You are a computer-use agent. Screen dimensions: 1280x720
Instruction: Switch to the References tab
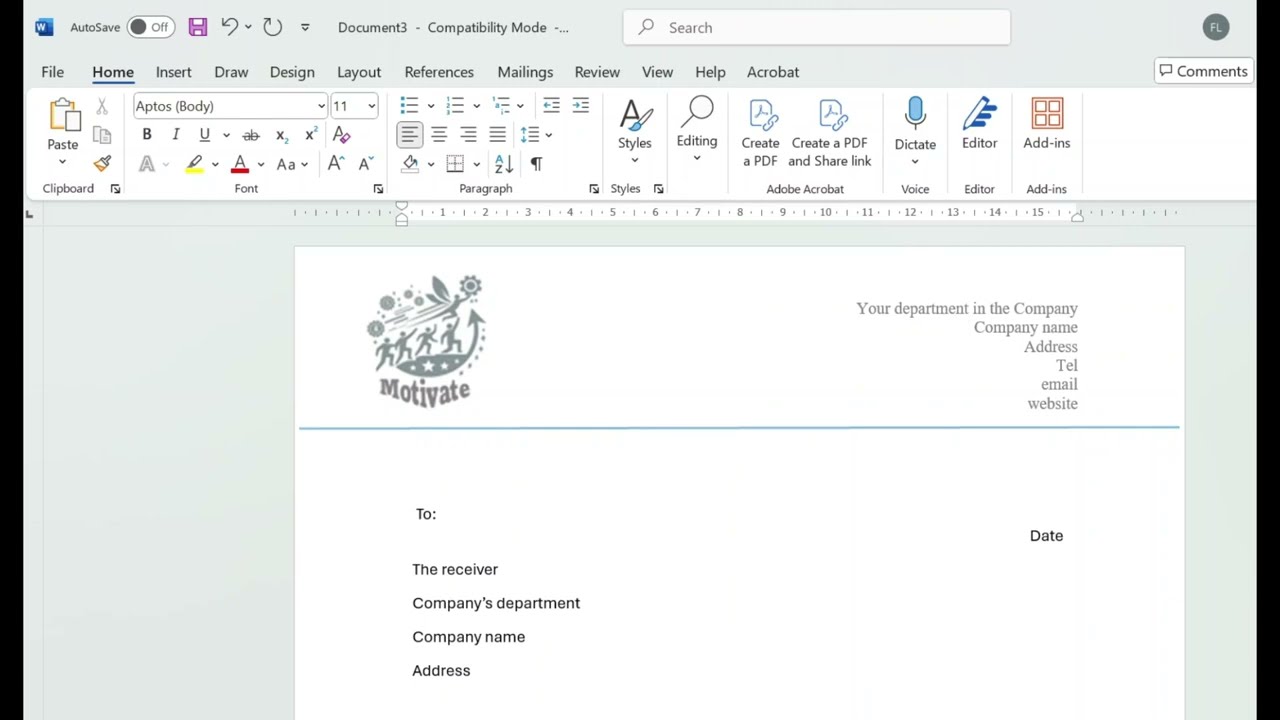click(439, 72)
